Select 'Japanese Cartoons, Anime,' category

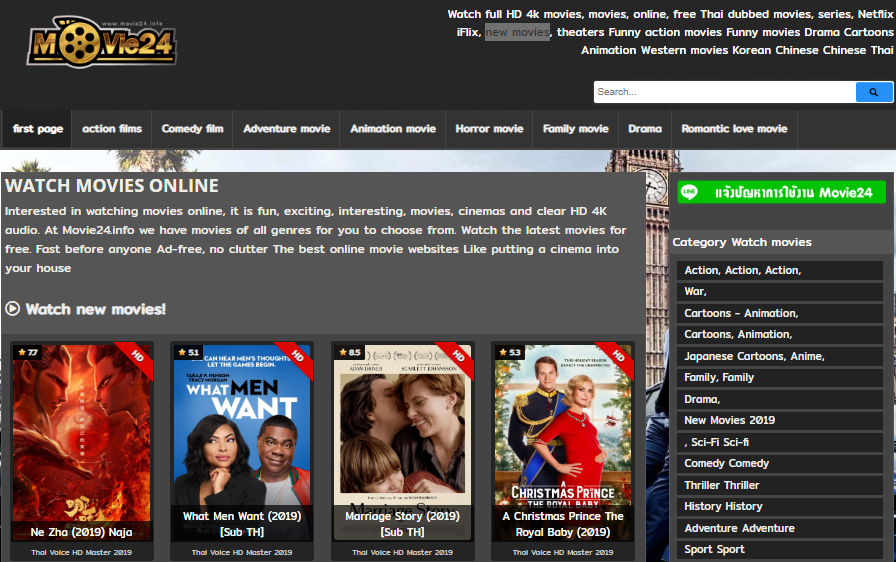tap(780, 356)
